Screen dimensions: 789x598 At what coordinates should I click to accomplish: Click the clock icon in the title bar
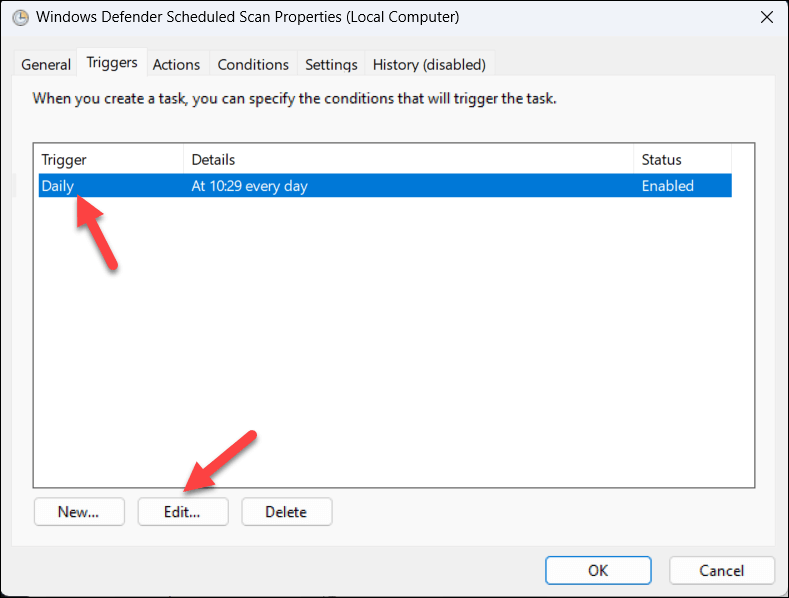click(x=20, y=17)
